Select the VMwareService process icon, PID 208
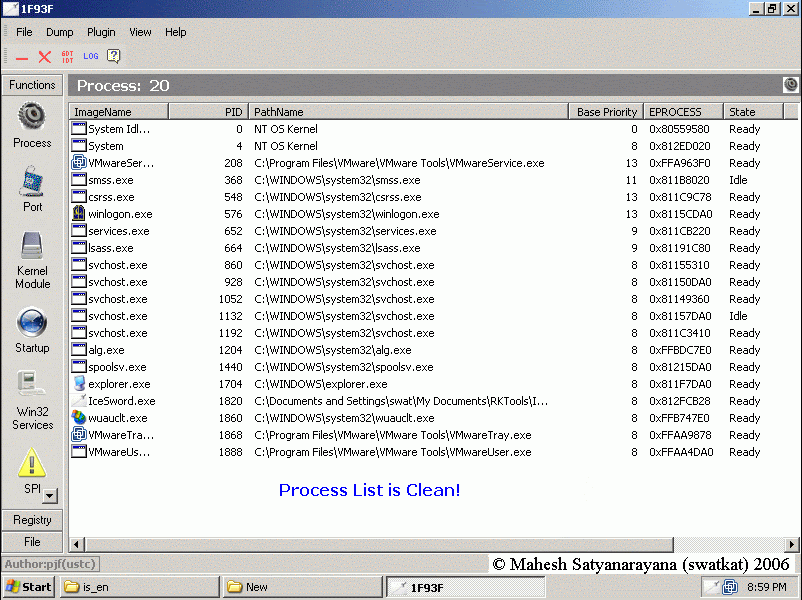 [x=79, y=163]
